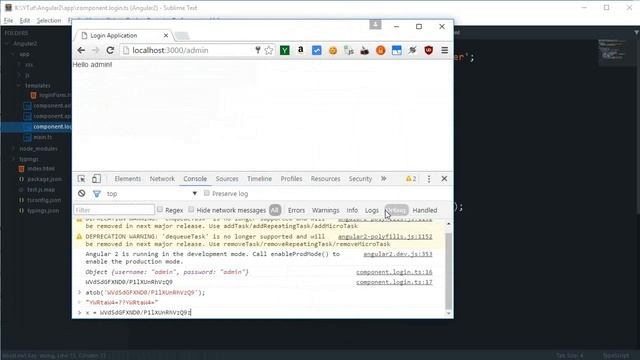Toggle DevTools device mode icon

(x=96, y=179)
